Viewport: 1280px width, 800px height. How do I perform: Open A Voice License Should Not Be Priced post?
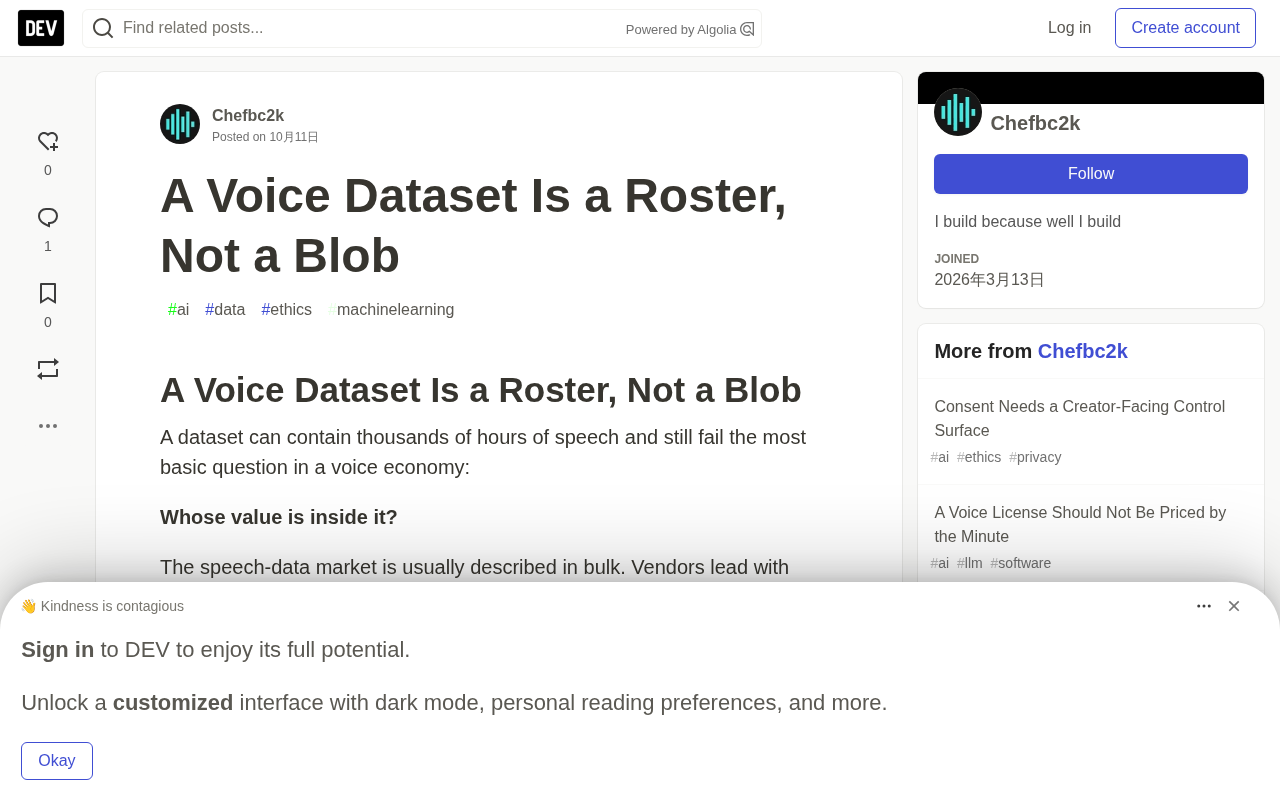click(x=1080, y=525)
